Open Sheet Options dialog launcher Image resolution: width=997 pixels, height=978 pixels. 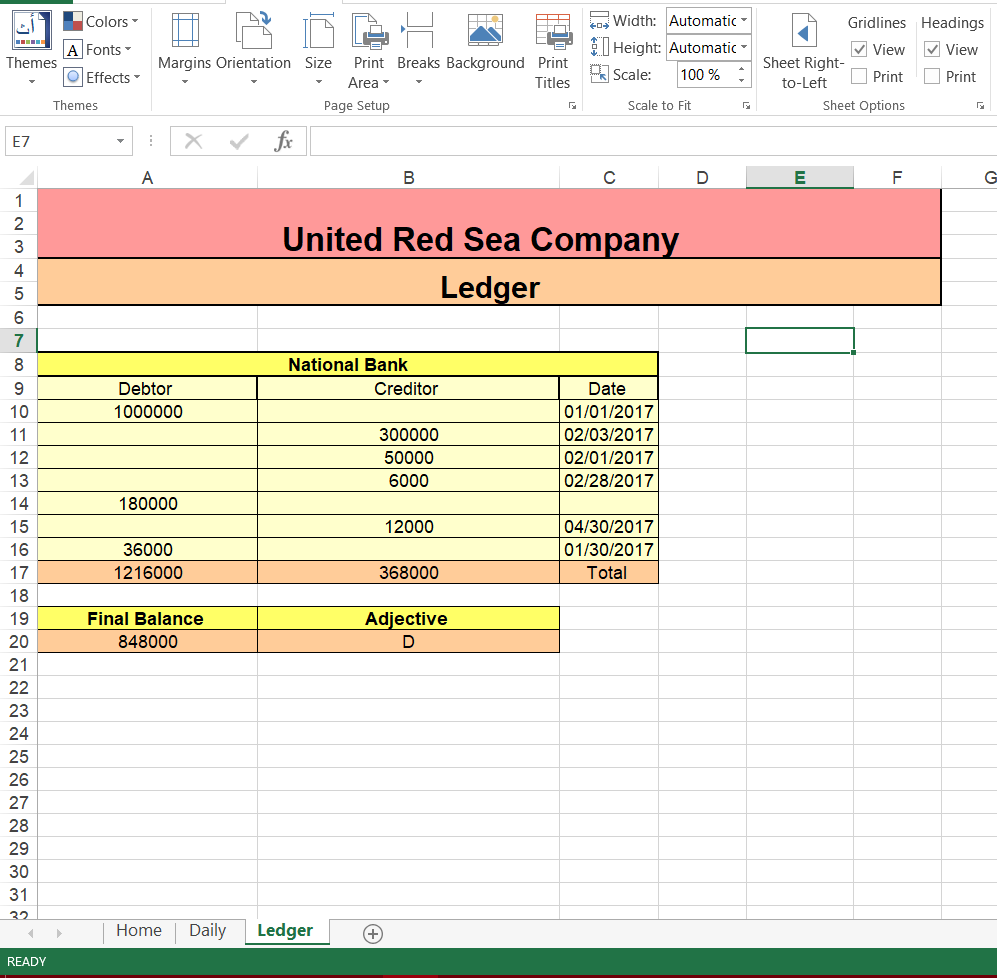click(x=980, y=106)
